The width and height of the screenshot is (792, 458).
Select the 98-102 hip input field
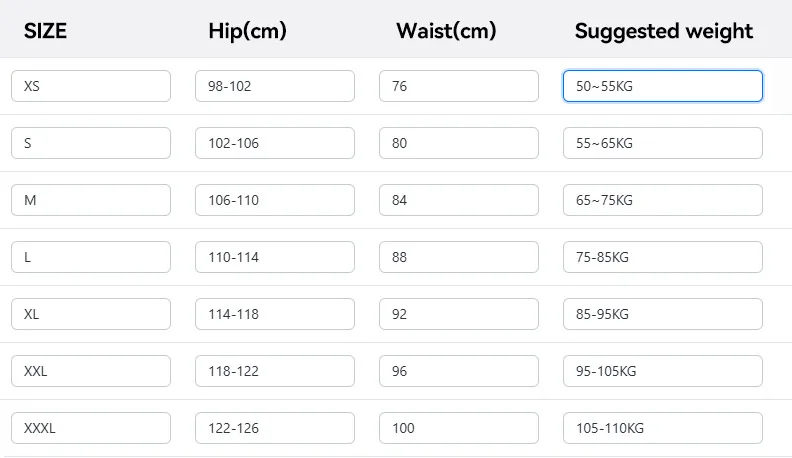pyautogui.click(x=275, y=86)
